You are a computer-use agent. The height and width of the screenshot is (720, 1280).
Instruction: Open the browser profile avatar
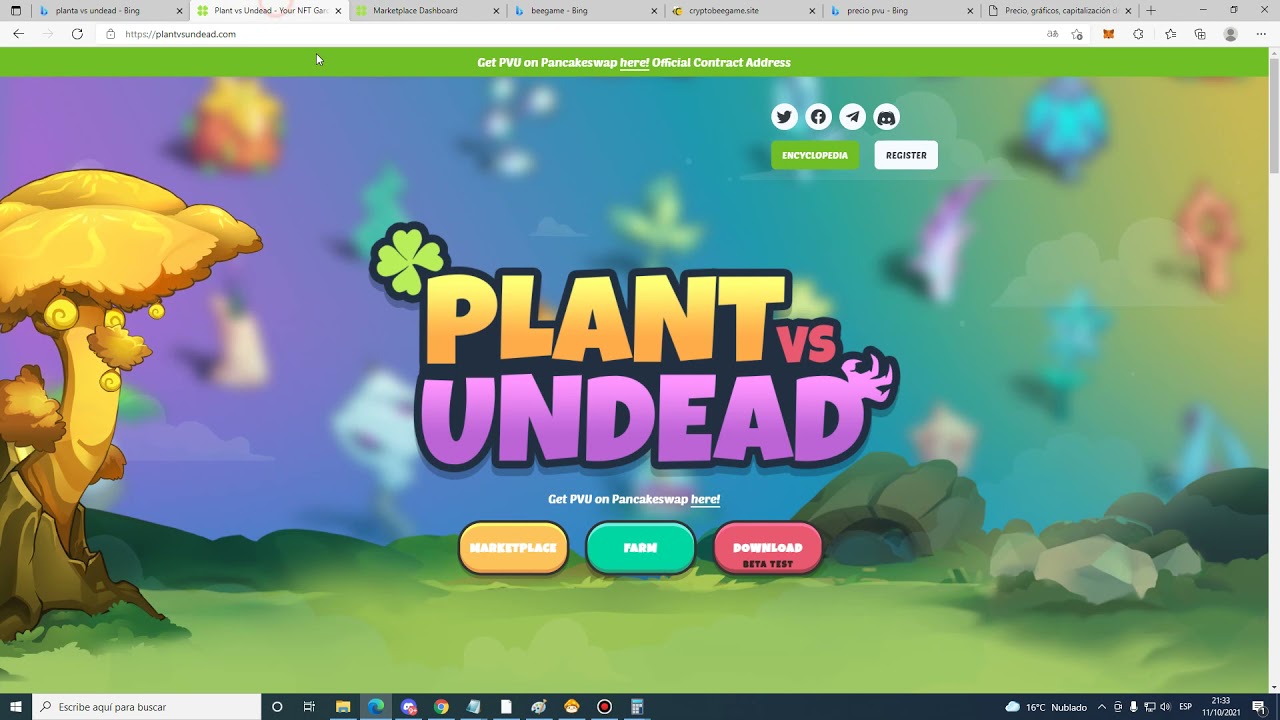1231,34
